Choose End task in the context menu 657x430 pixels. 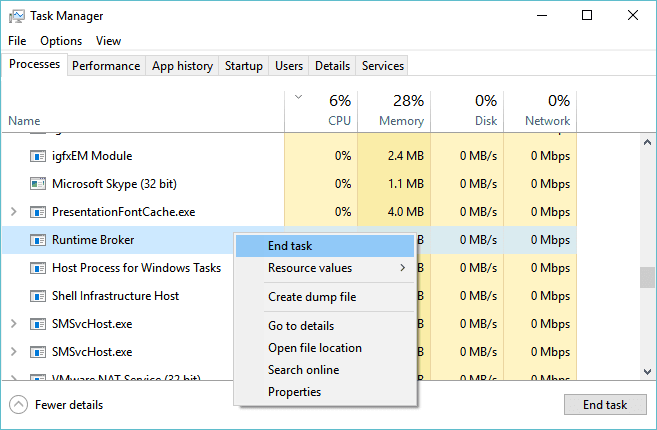tap(325, 246)
